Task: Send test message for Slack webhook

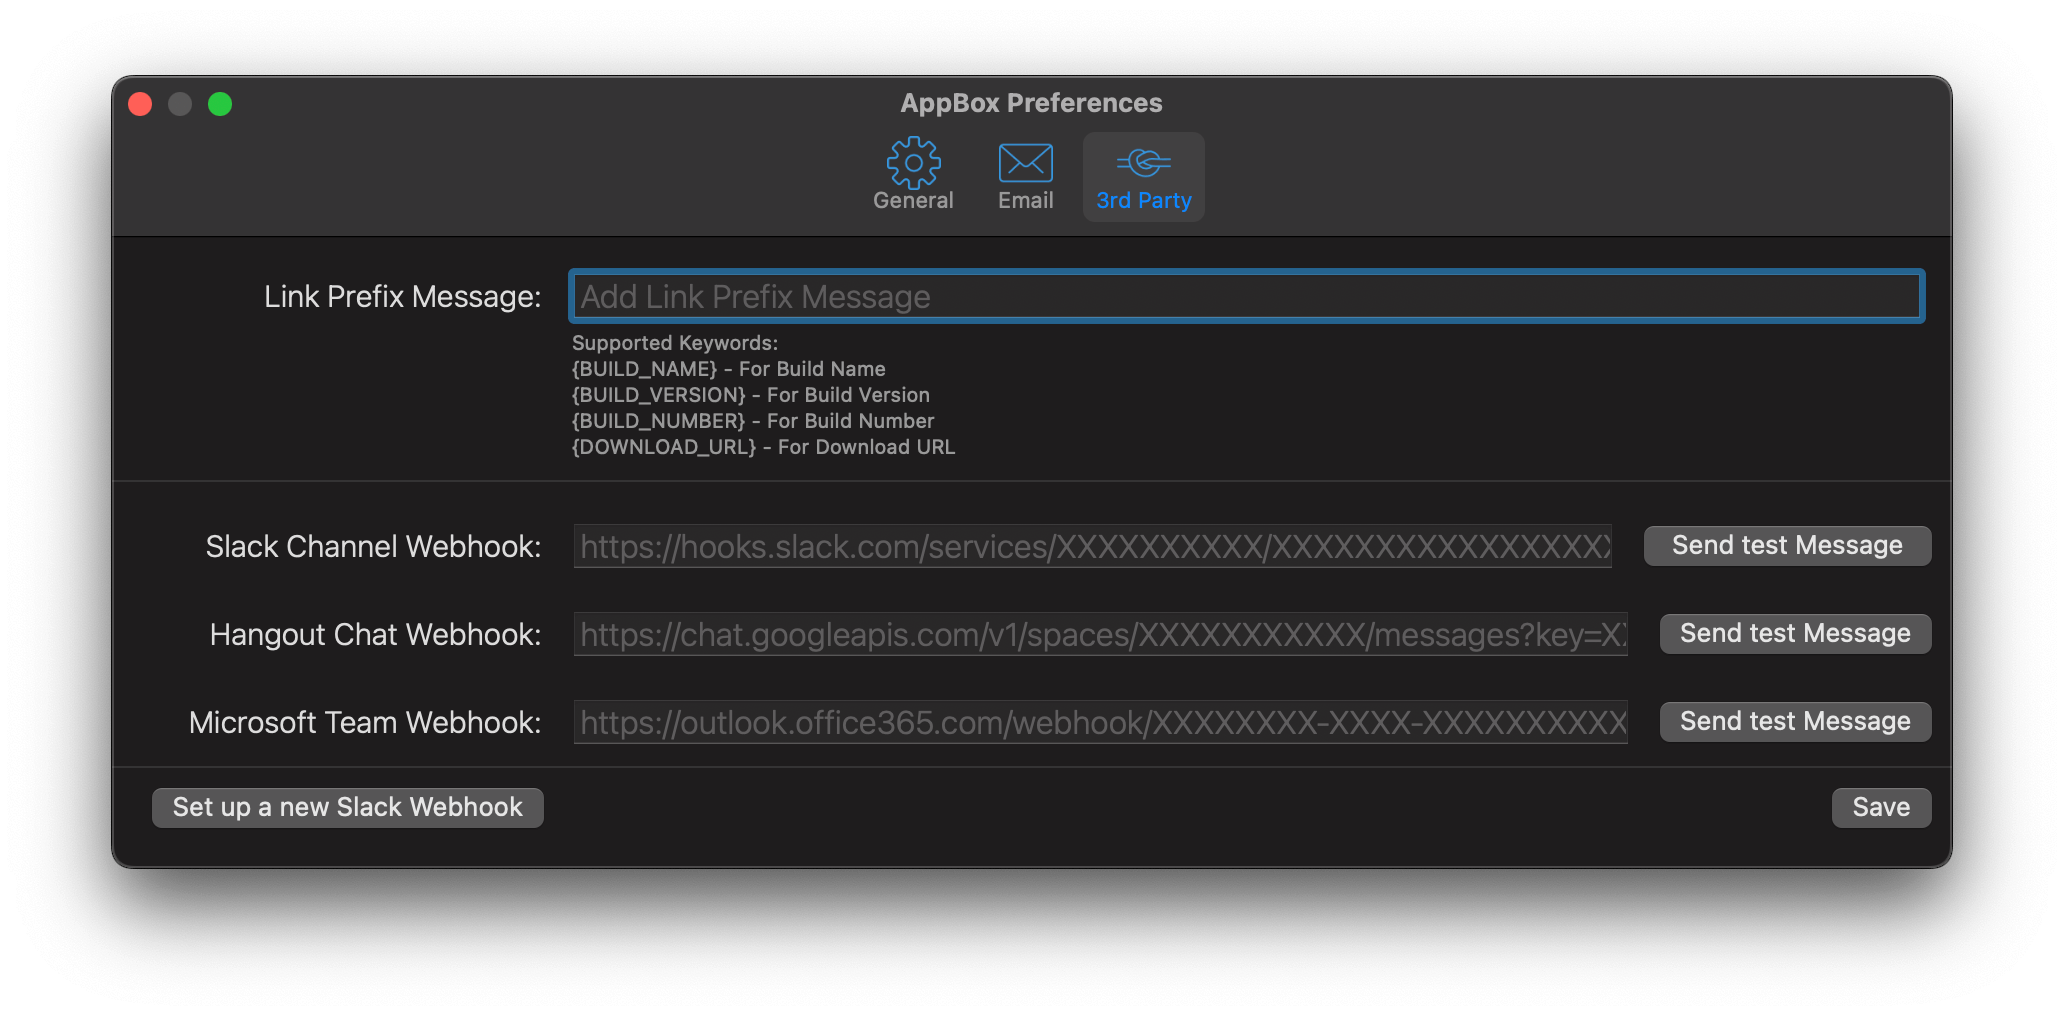Action: click(x=1787, y=546)
